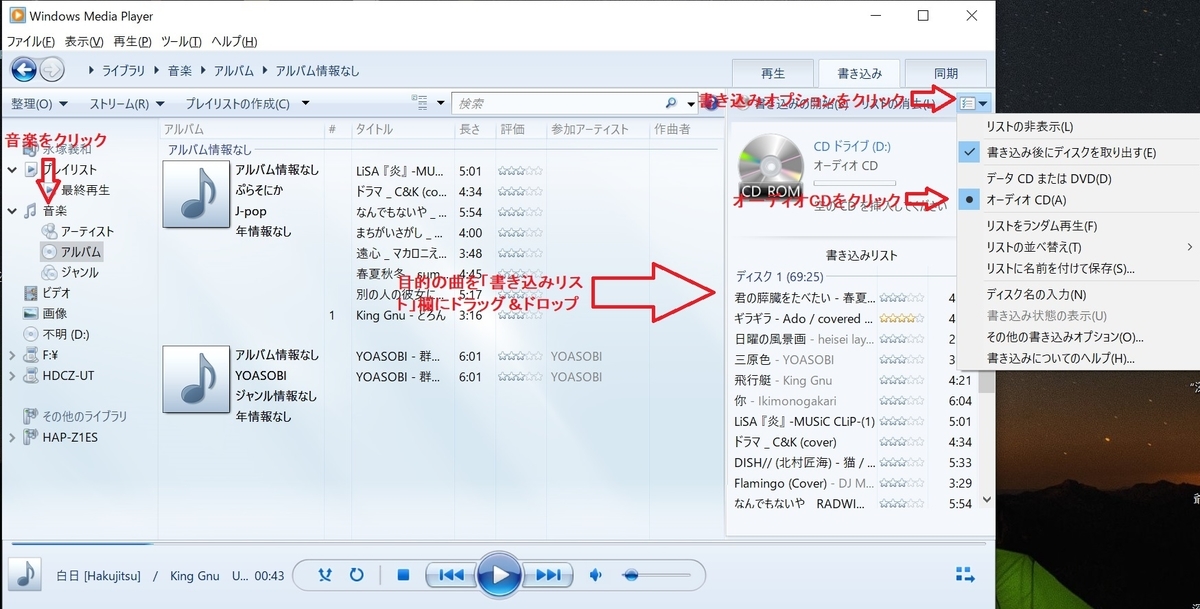Screen dimensions: 1200x609
Task: Open the プレイリストの作成 dropdown arrow
Action: click(305, 103)
